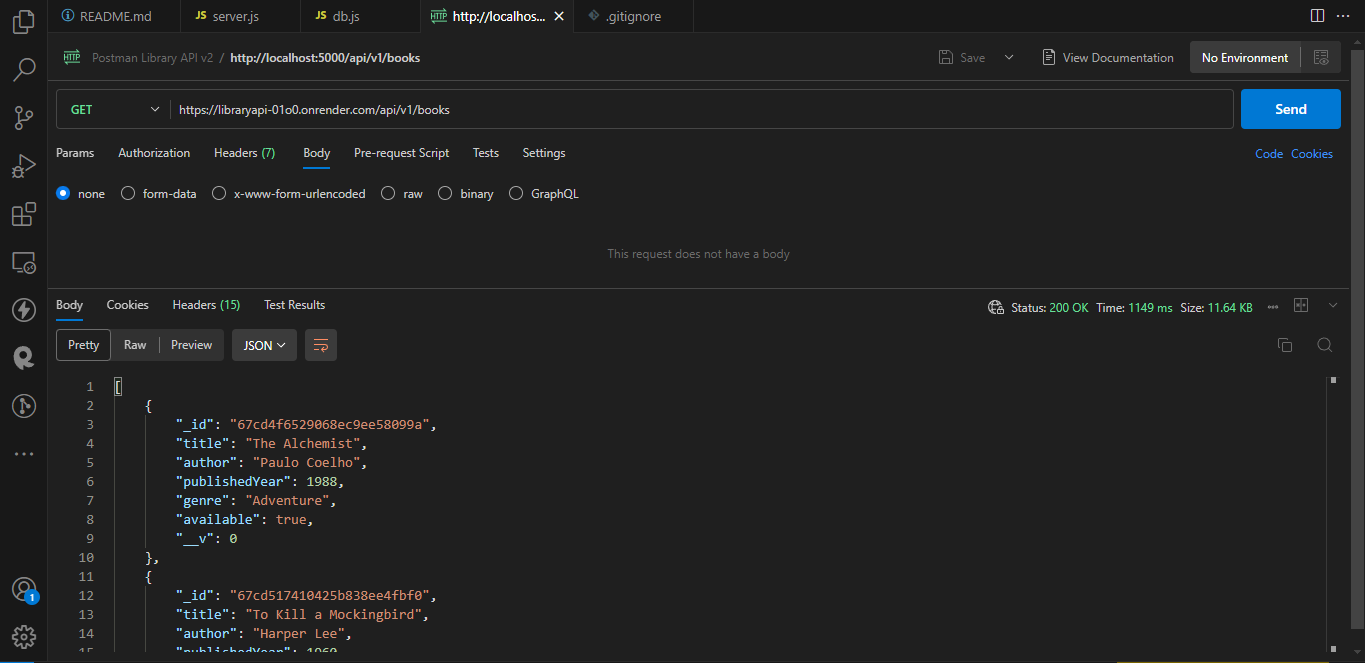Click the Cookies link next to Code
1365x663 pixels.
1312,154
